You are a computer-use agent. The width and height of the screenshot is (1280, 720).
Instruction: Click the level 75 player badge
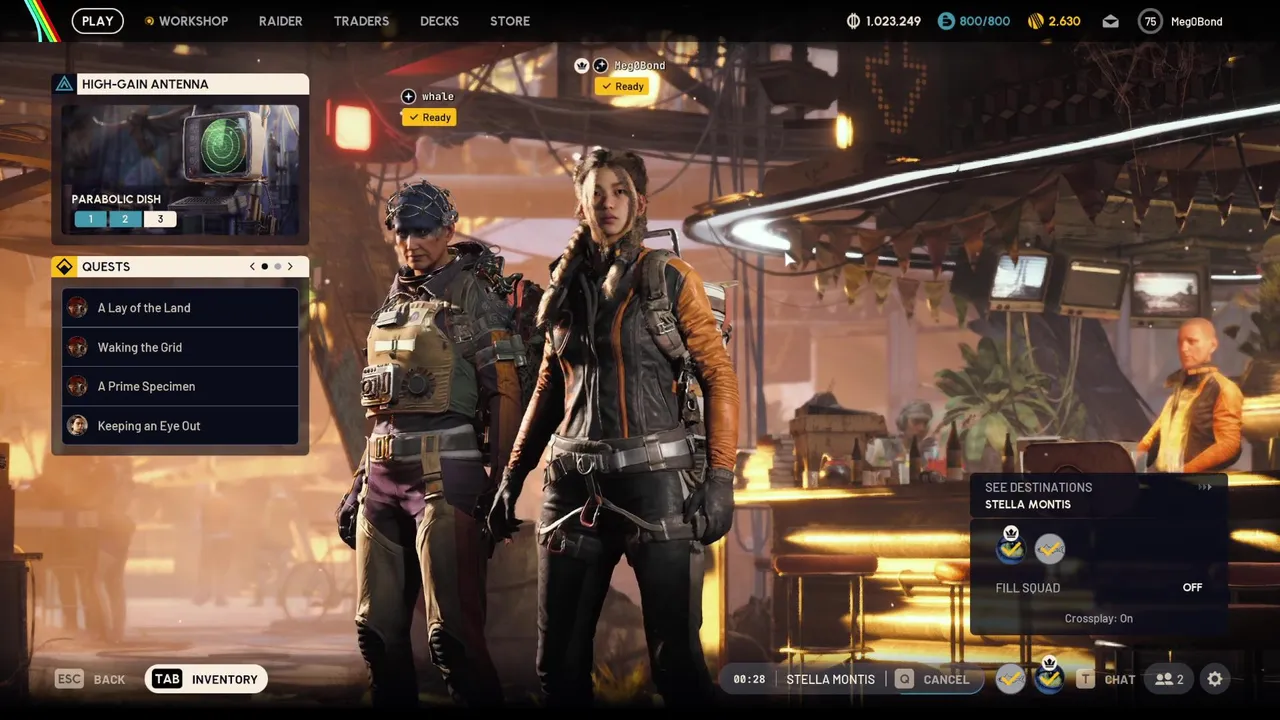(x=1150, y=21)
